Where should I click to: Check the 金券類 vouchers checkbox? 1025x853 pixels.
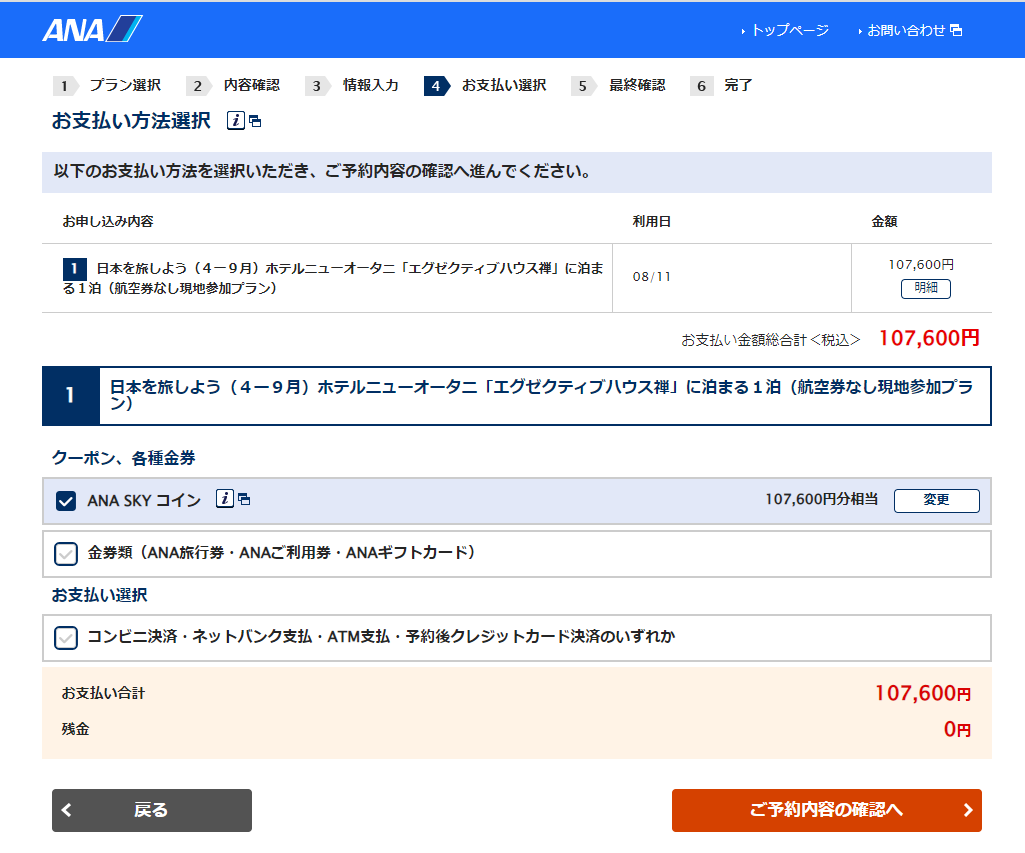(x=66, y=554)
